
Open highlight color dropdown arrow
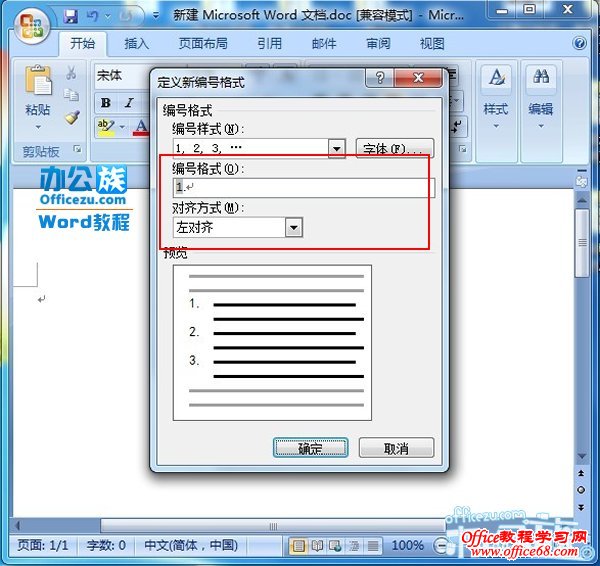click(x=122, y=127)
